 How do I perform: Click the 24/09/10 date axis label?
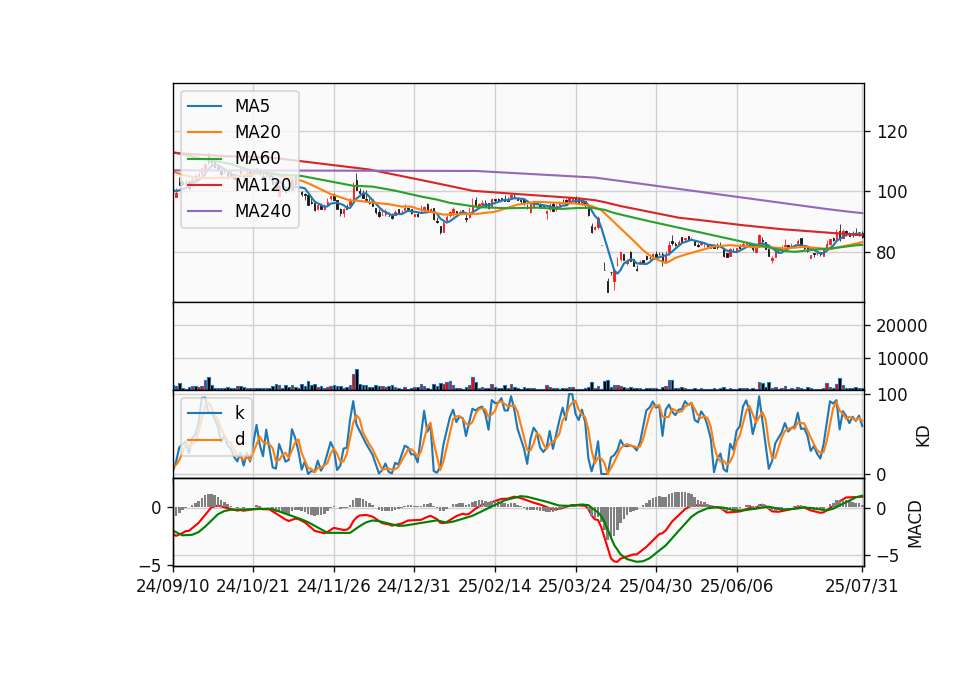tap(173, 586)
